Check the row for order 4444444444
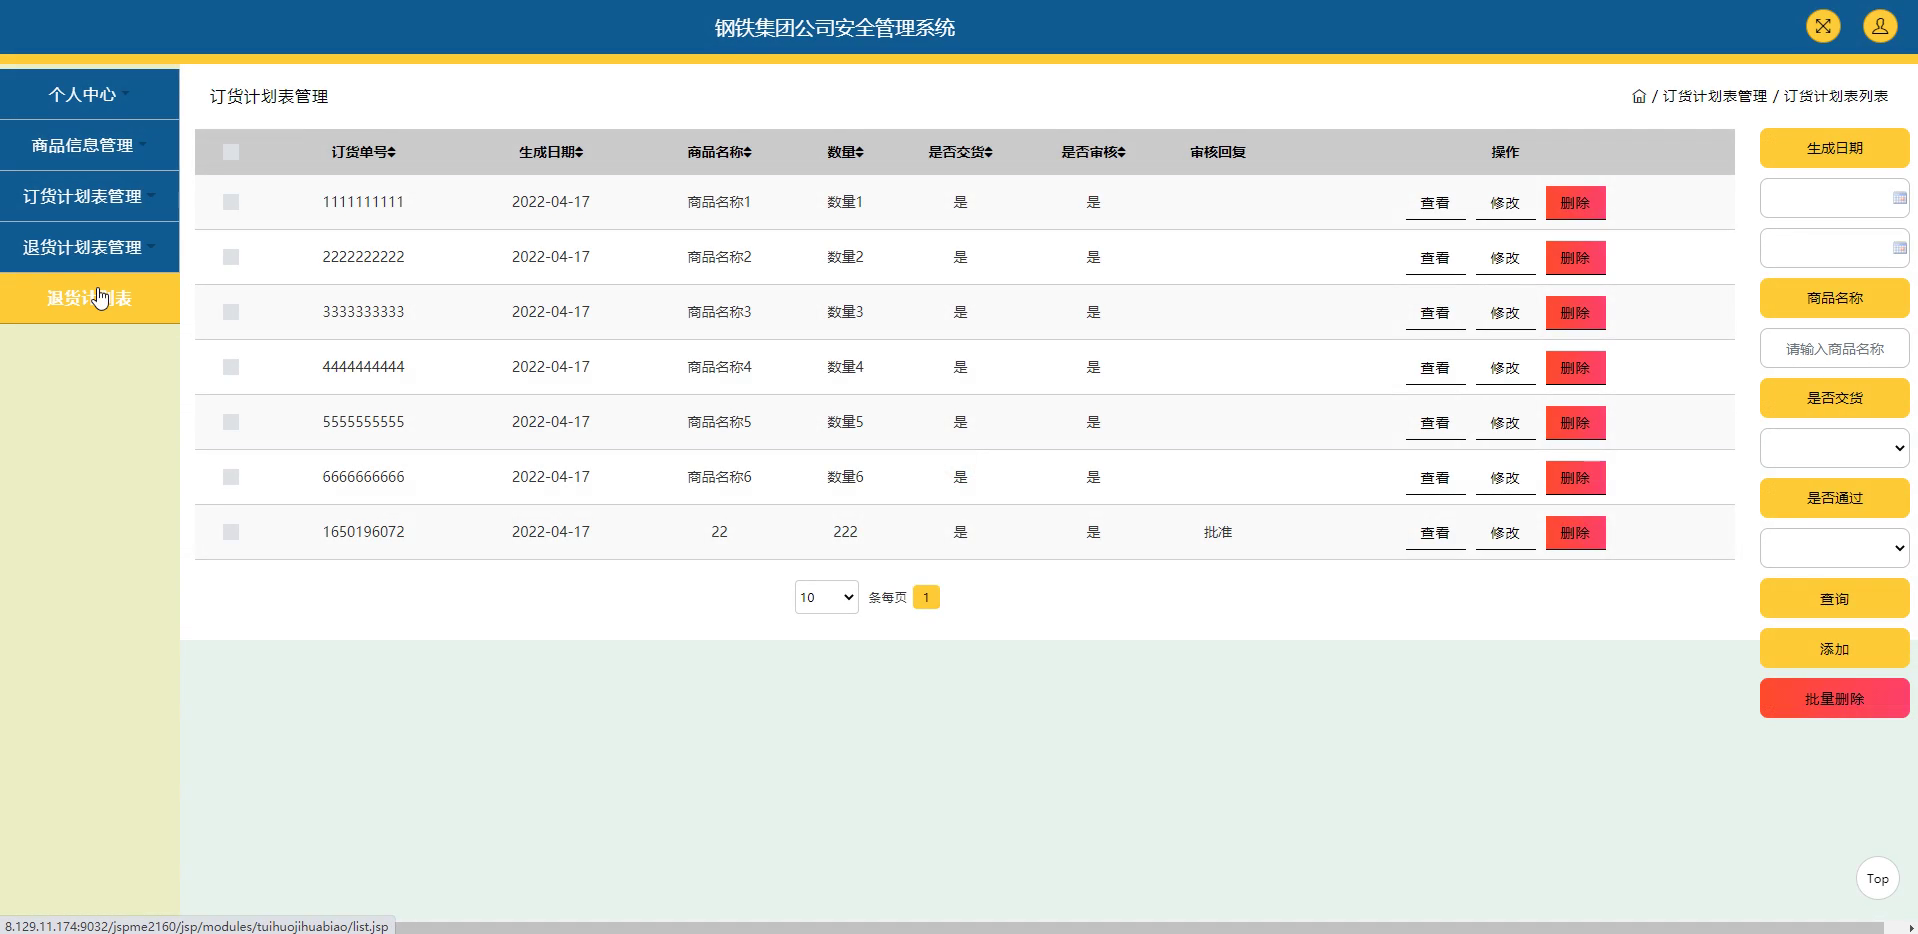 coord(231,367)
